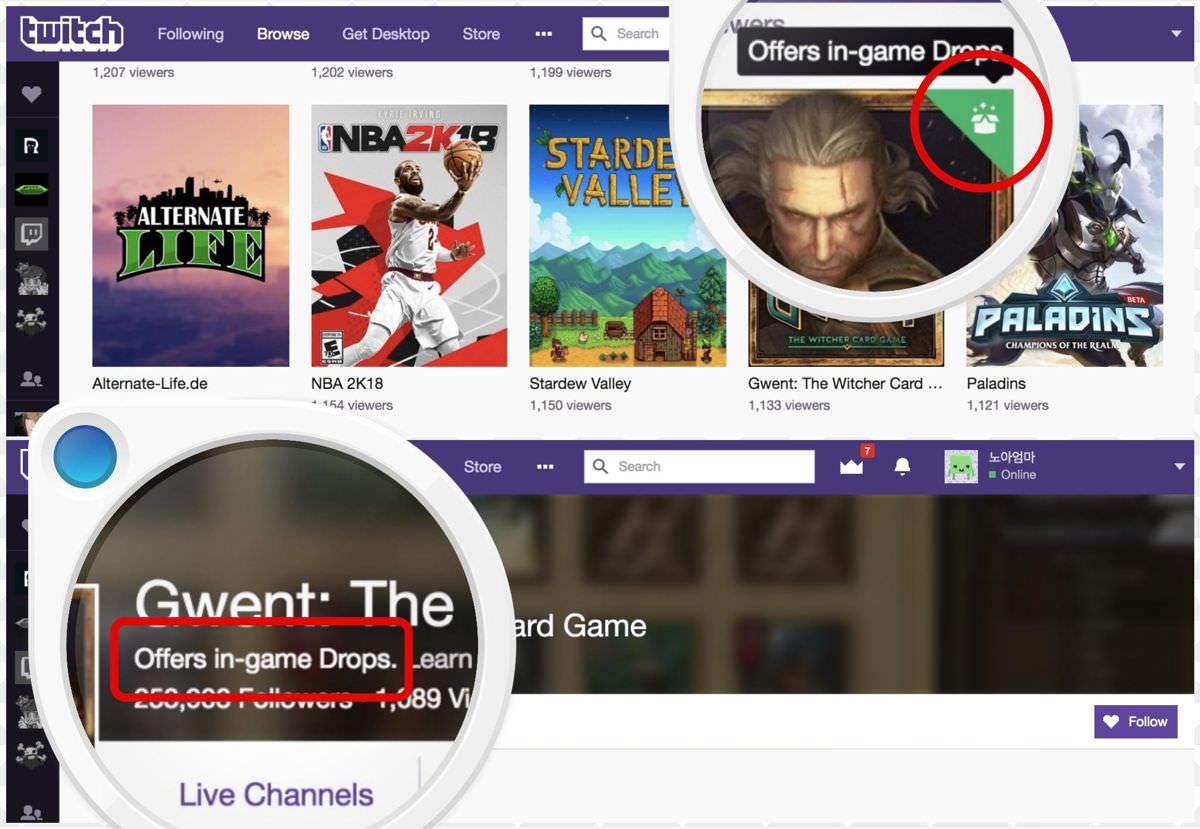Open the green spaceship channel icon

tap(32, 190)
